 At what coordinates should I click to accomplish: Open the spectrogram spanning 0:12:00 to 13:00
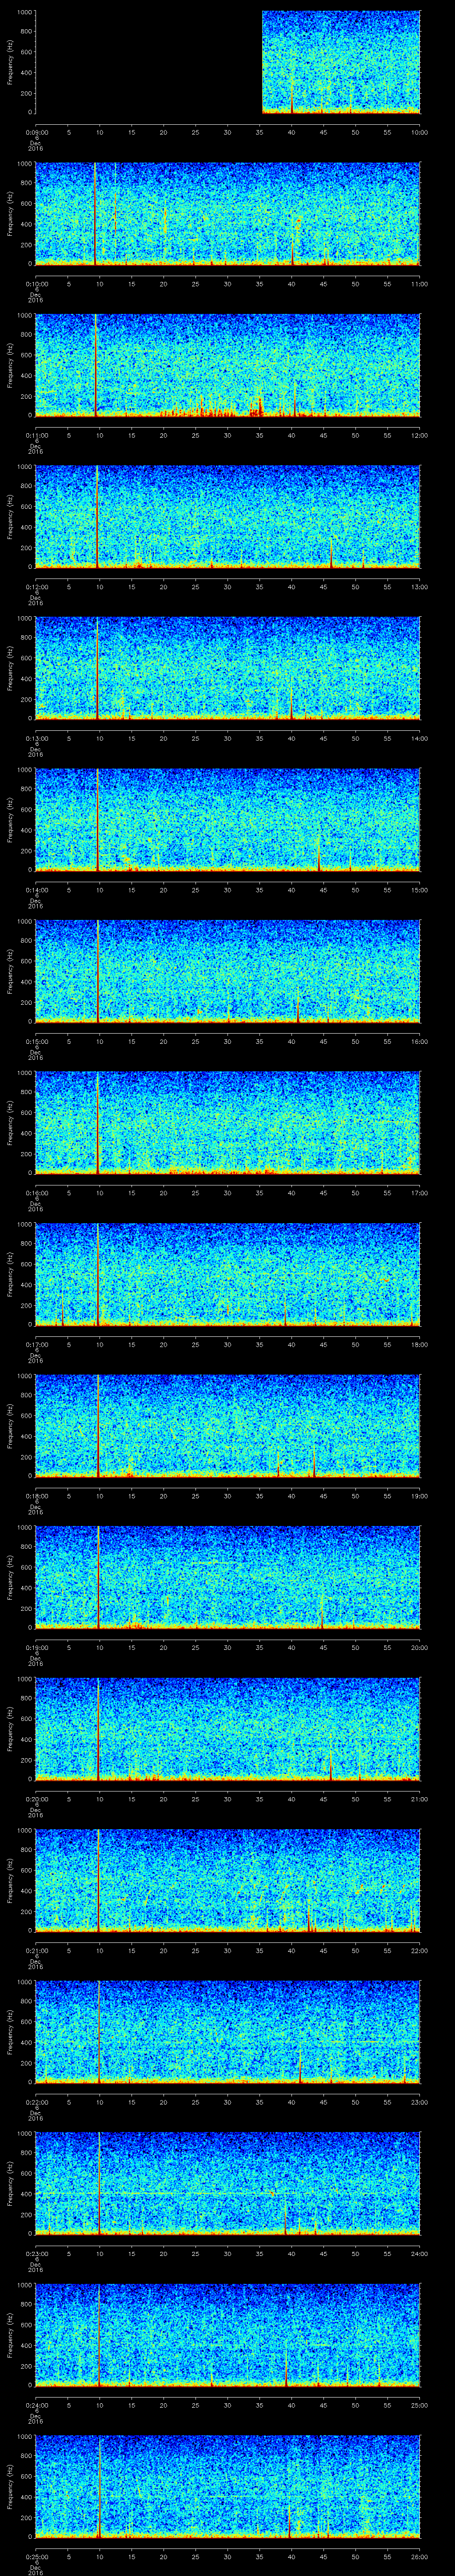click(227, 517)
